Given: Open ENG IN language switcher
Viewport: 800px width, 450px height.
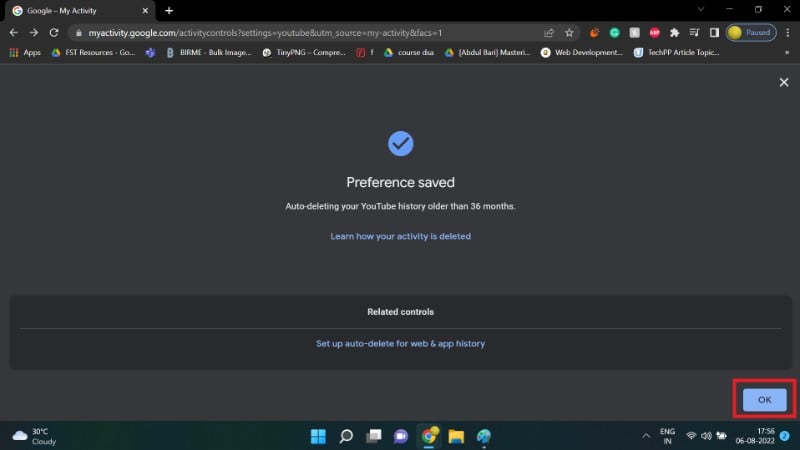Looking at the screenshot, I should click(667, 436).
